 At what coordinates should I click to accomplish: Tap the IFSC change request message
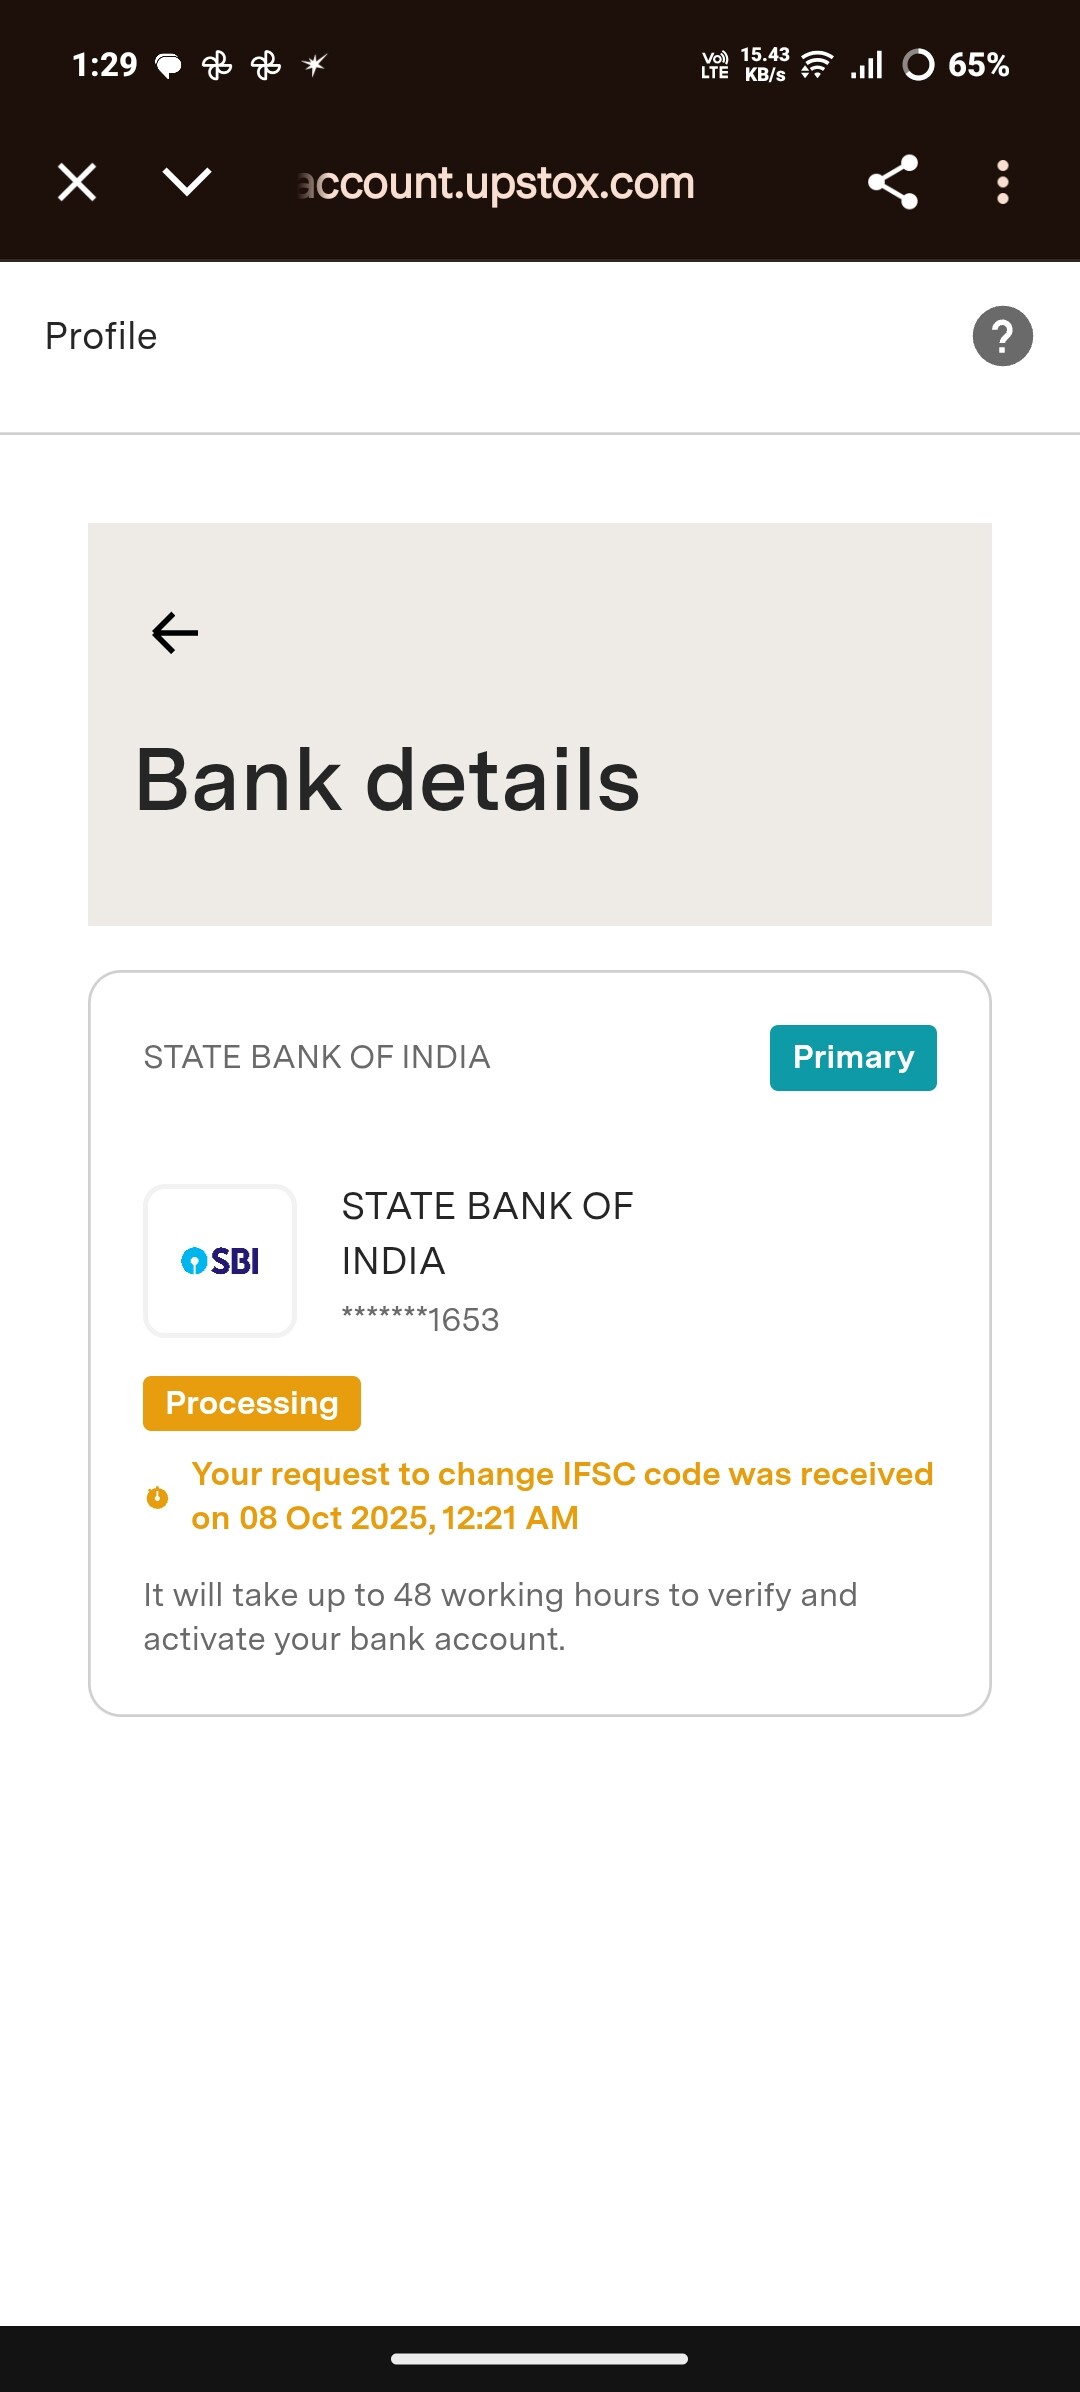coord(561,1496)
